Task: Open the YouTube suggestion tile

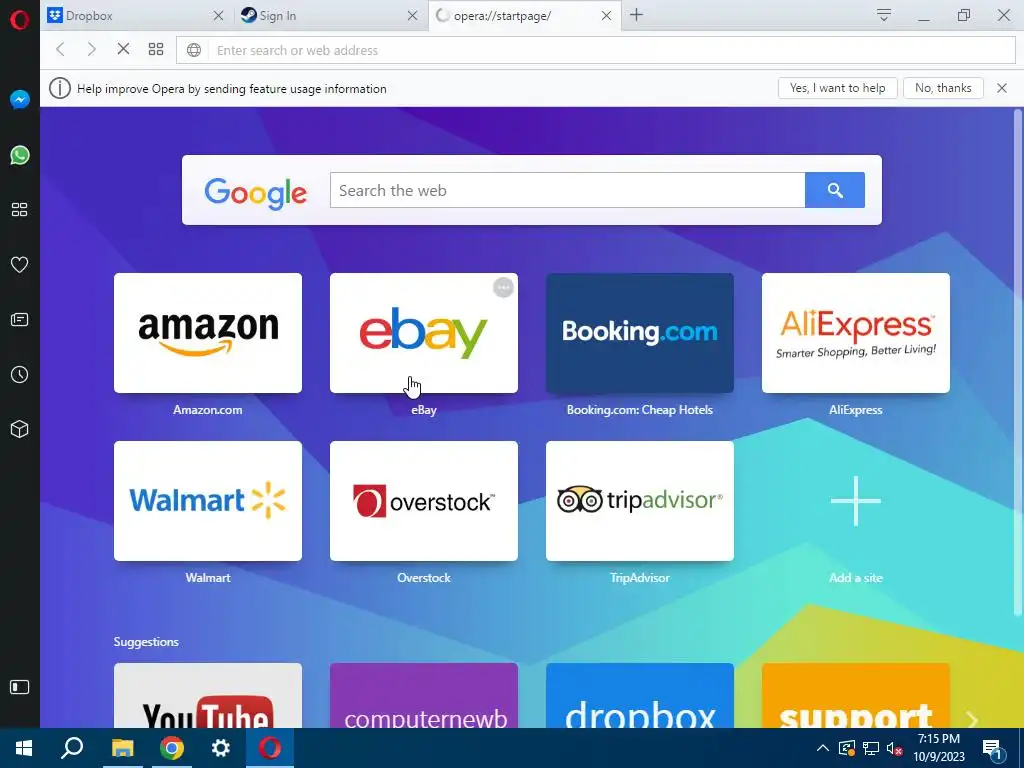Action: click(x=208, y=696)
